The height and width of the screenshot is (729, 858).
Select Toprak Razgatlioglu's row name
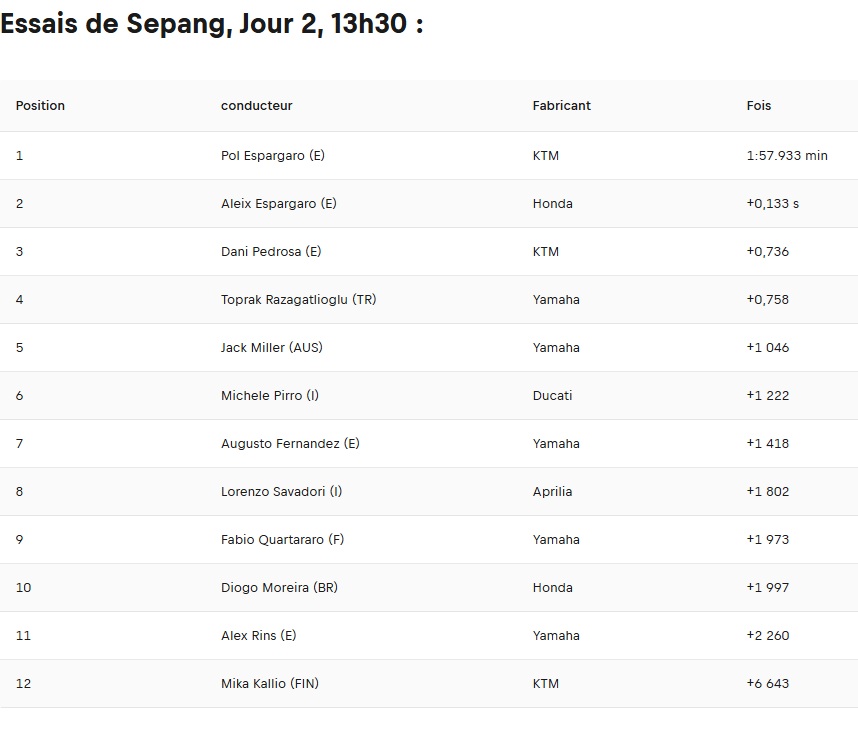298,300
